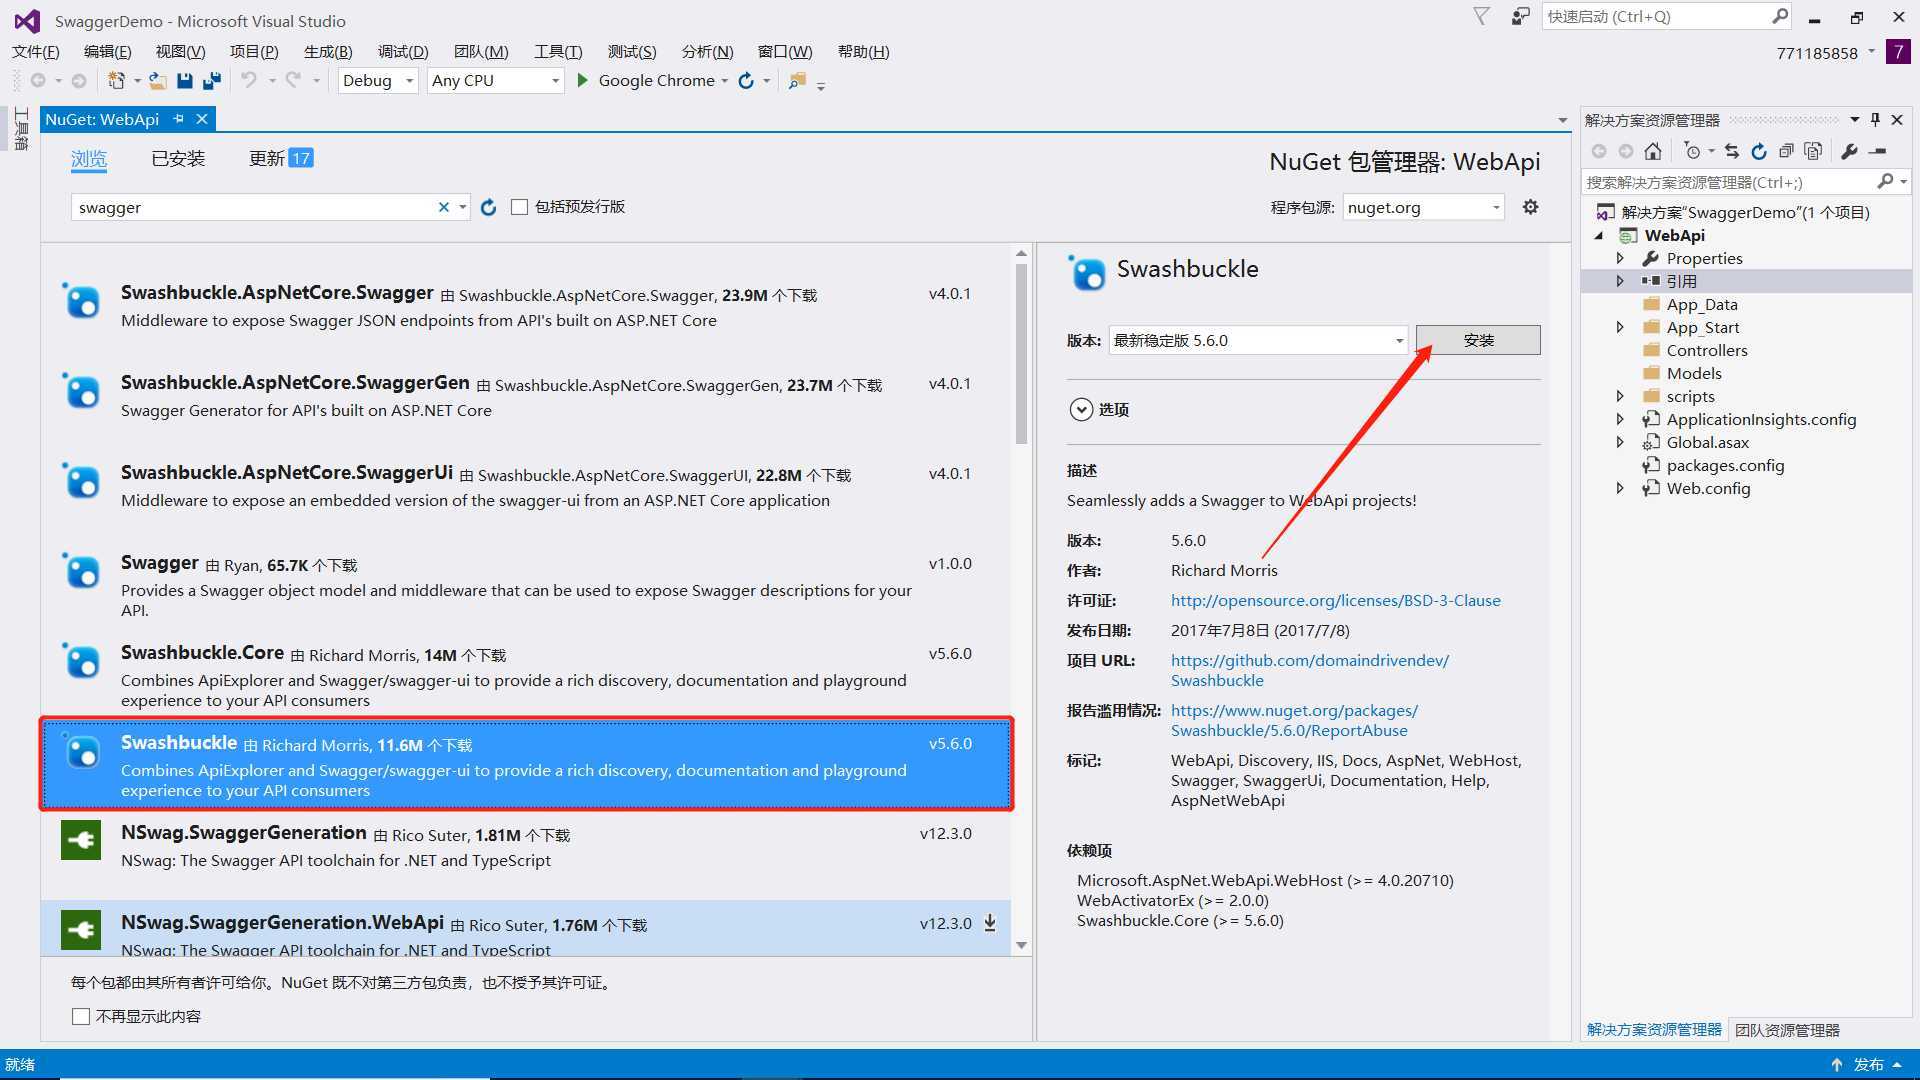Click the Install button for Swashbuckle
The image size is (1920, 1080).
pos(1478,340)
